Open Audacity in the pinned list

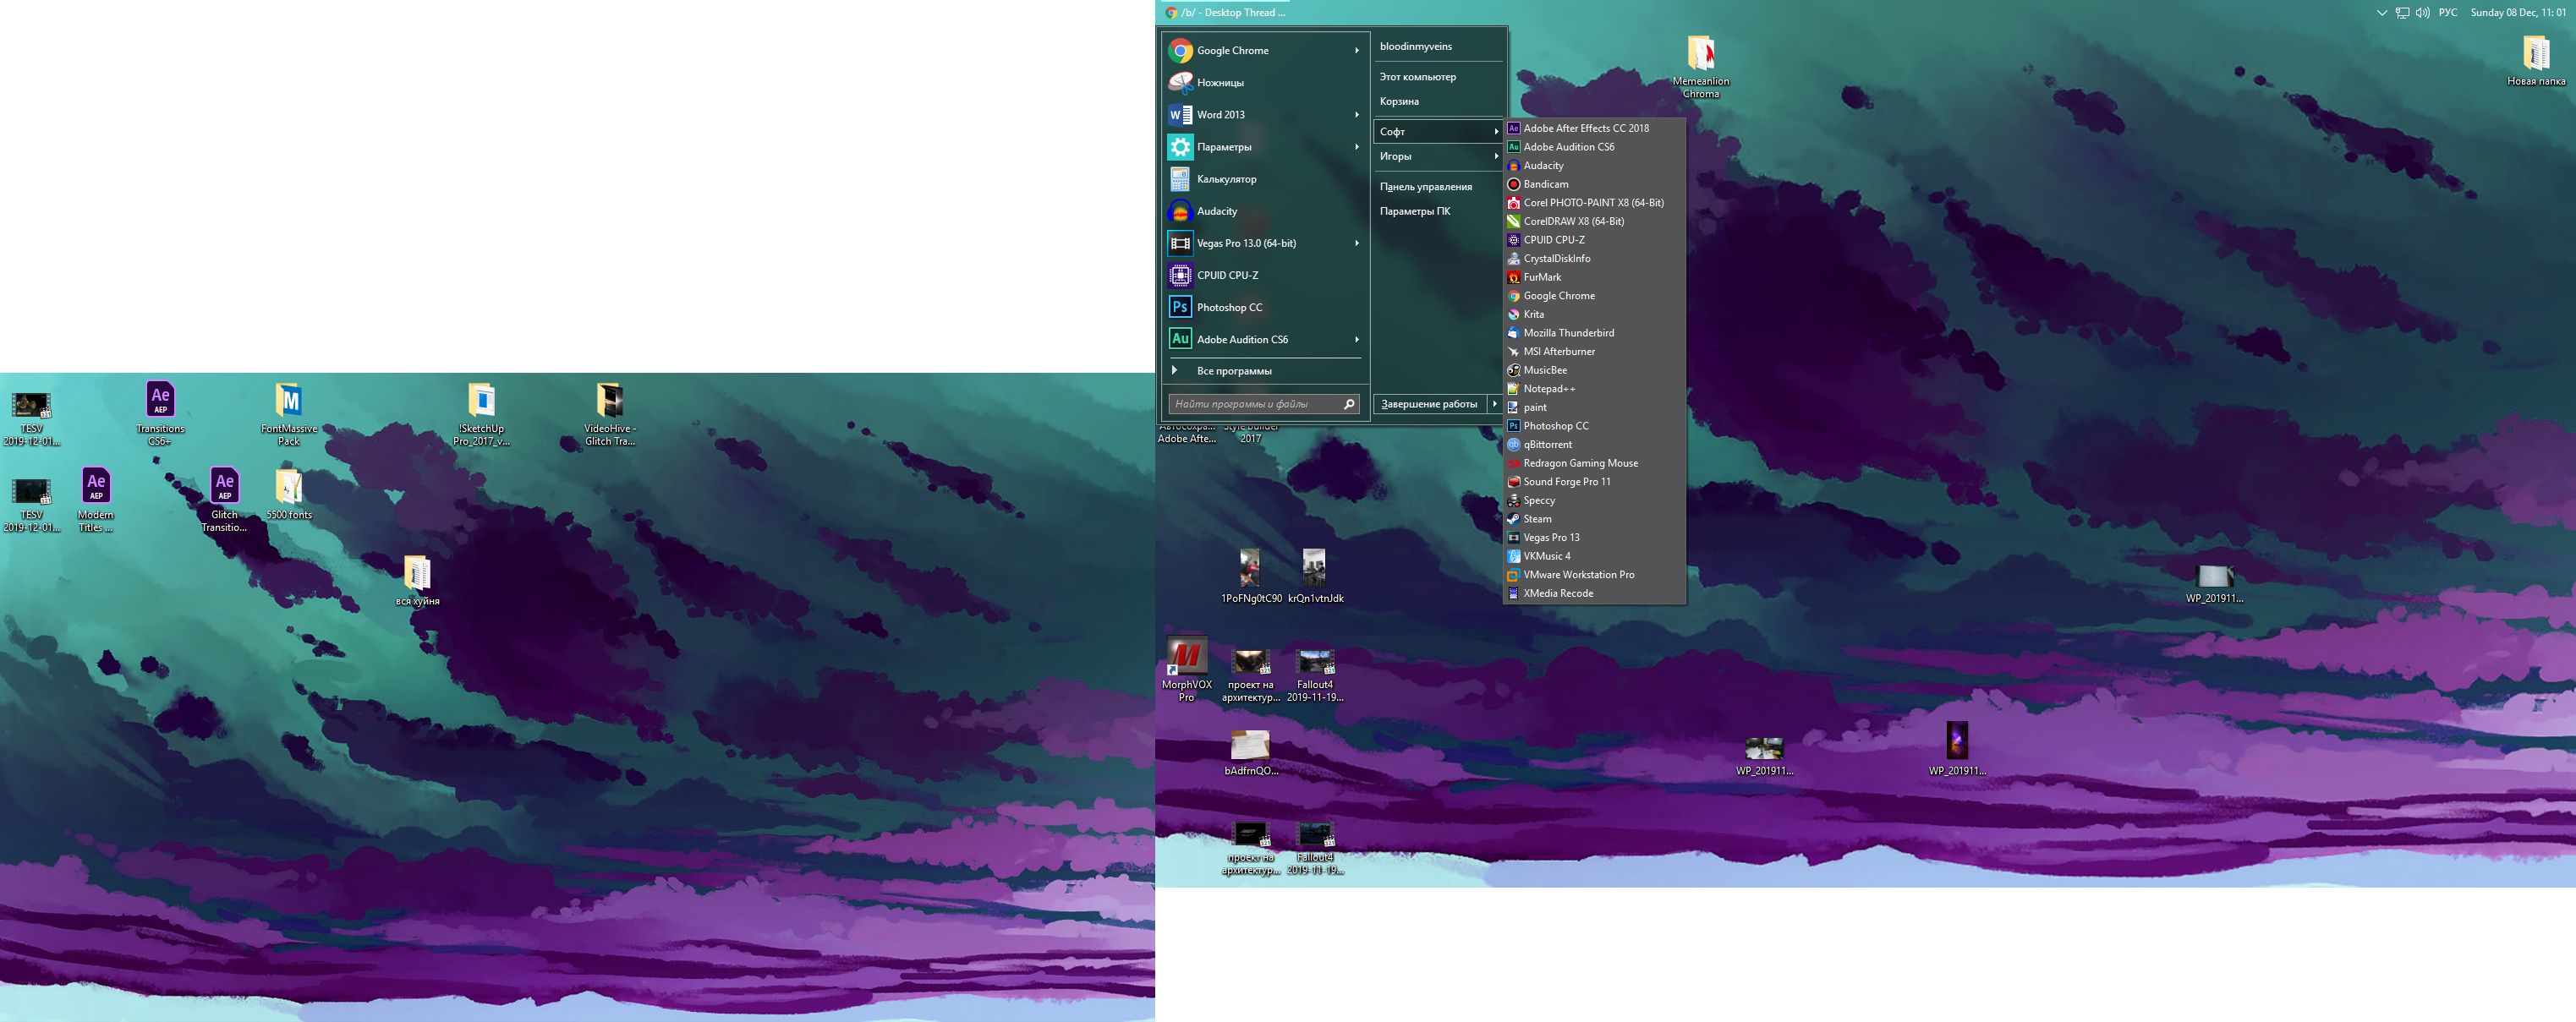(x=1264, y=211)
